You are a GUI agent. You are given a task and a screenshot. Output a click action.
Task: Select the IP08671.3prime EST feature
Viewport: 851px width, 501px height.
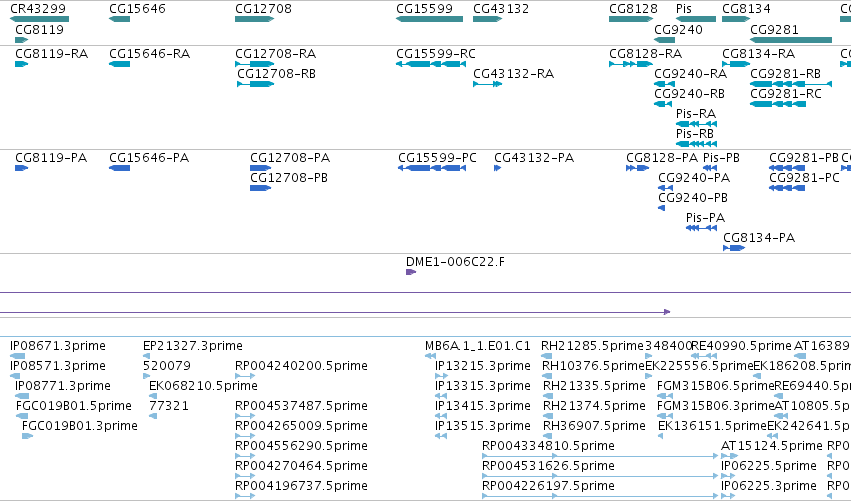pyautogui.click(x=17, y=357)
